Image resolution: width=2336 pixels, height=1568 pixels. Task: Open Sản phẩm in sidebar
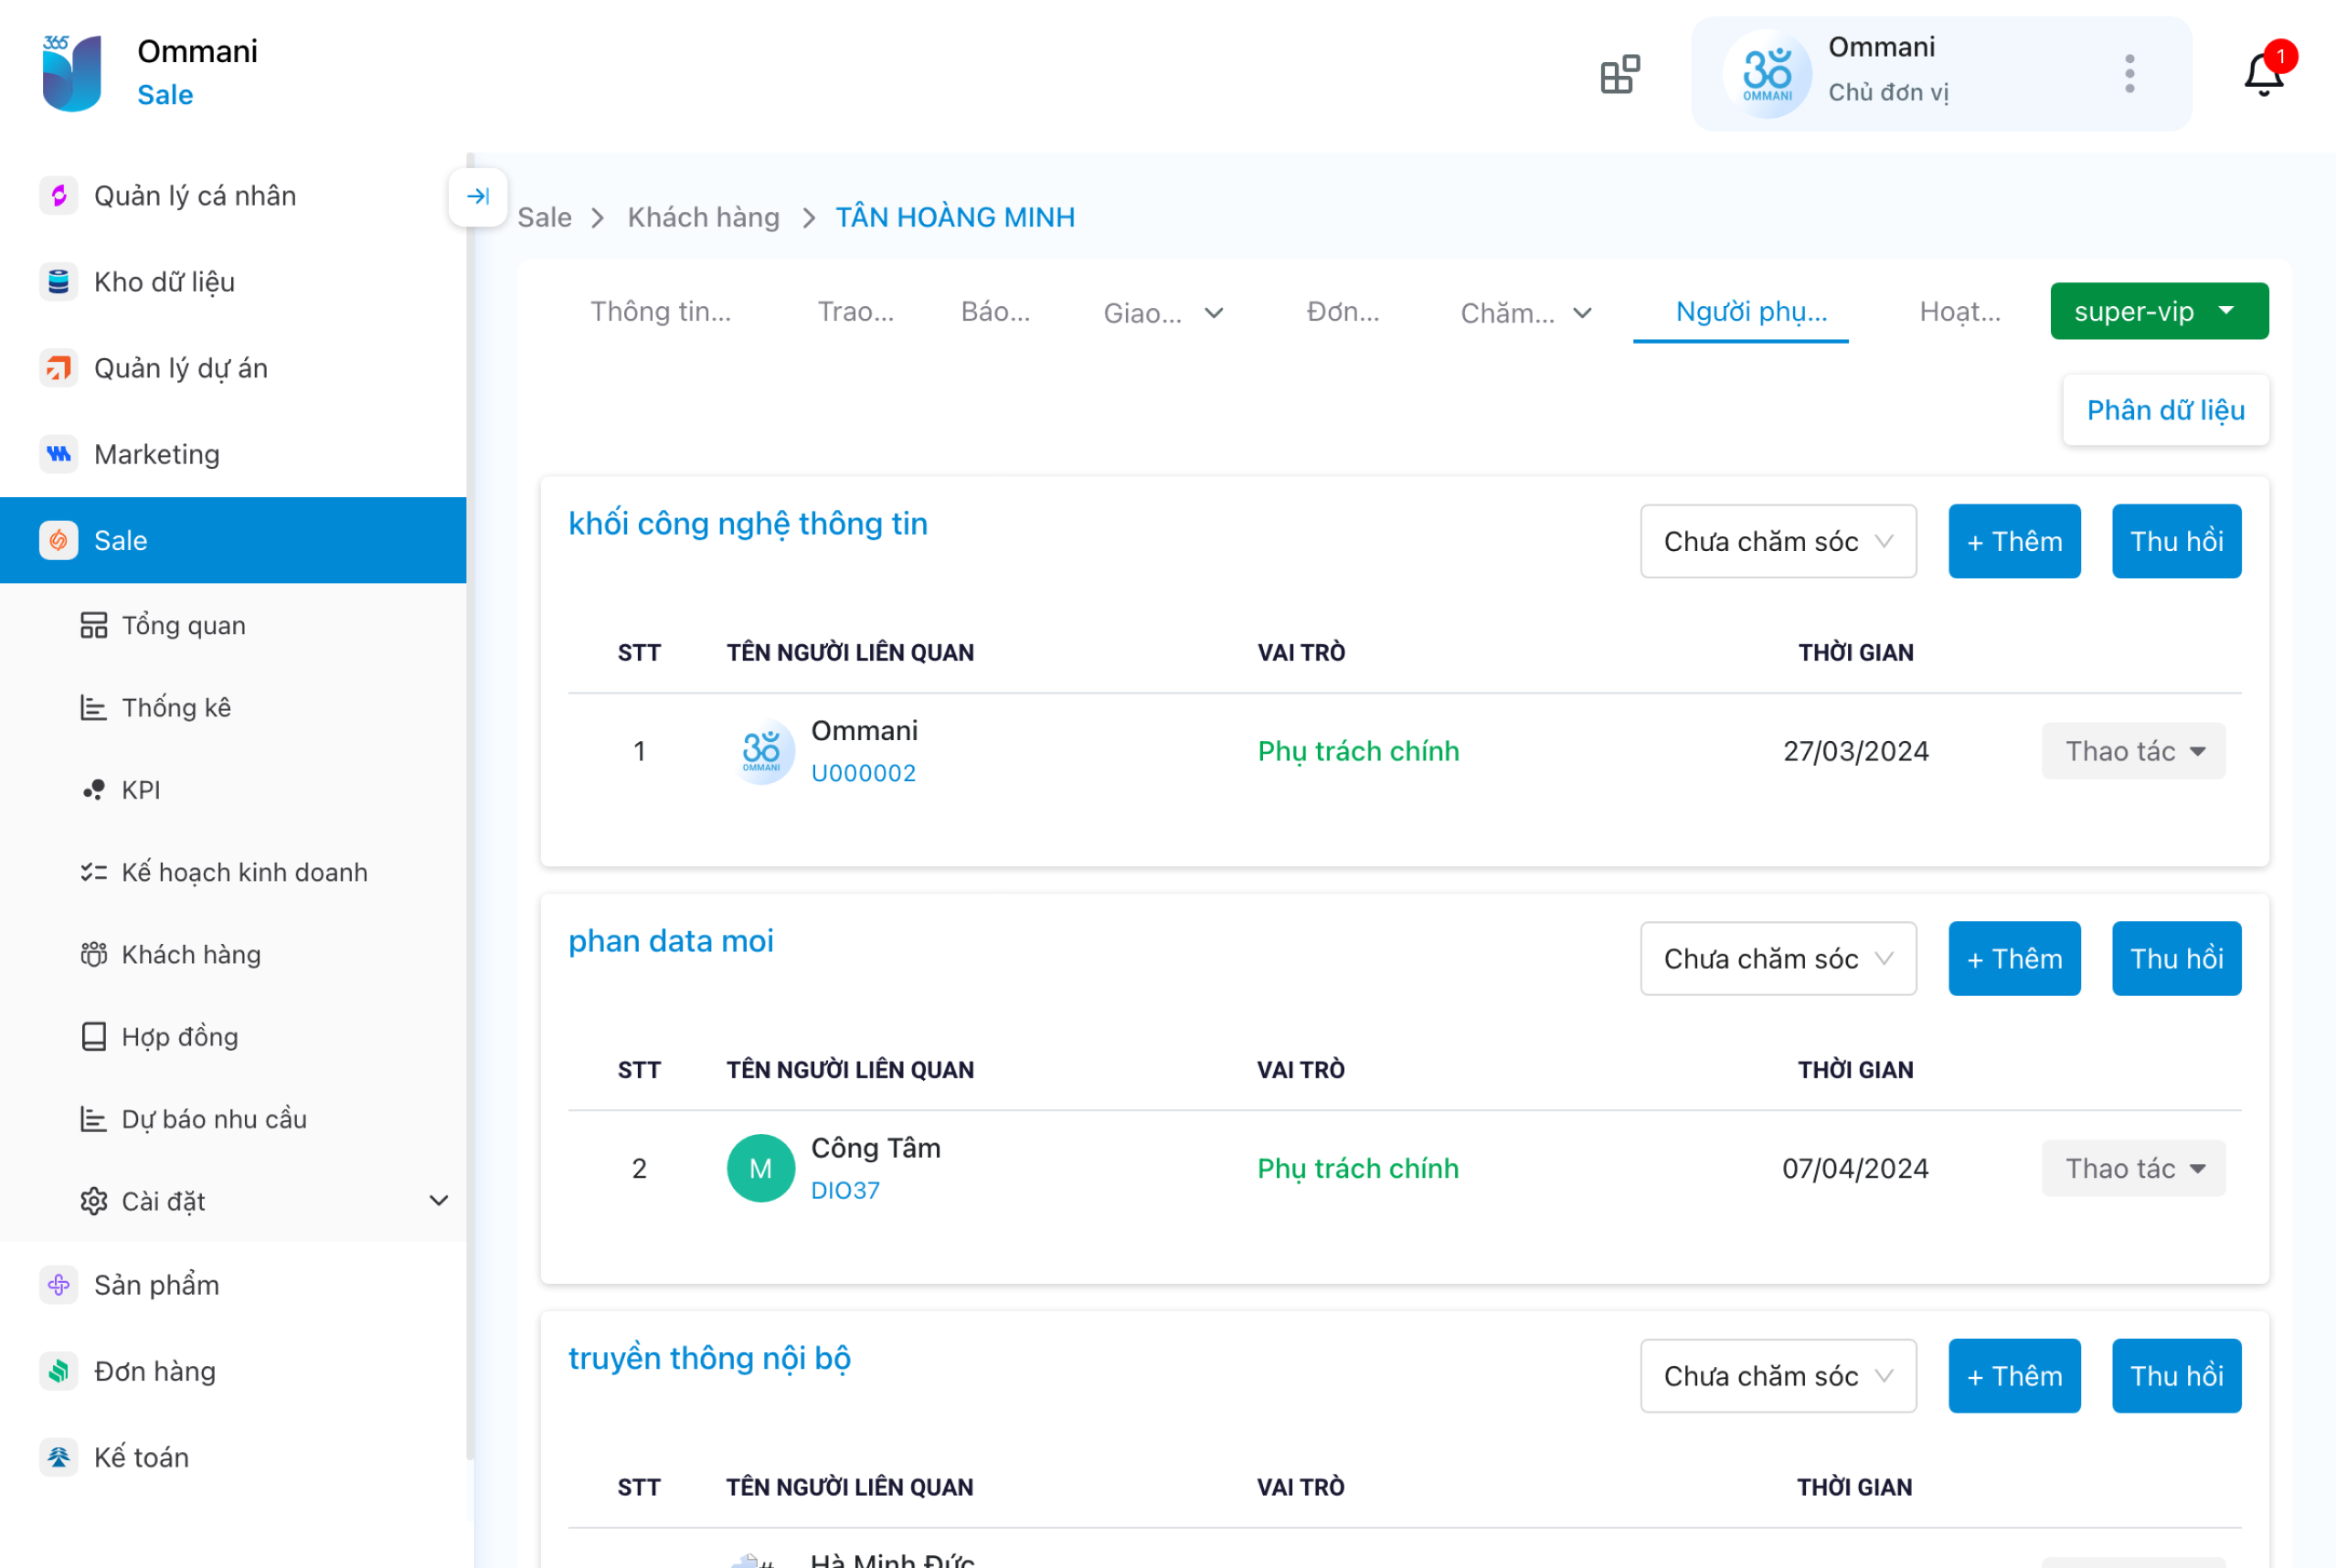(157, 1285)
